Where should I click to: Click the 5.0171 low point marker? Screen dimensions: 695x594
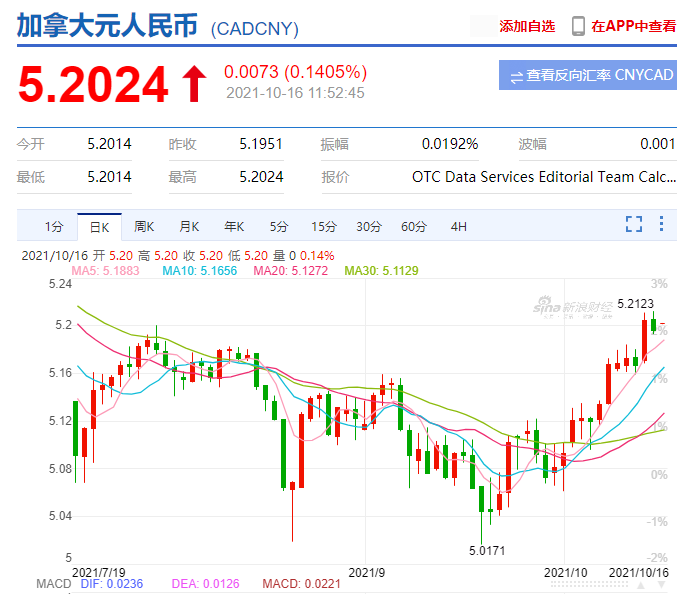488,550
